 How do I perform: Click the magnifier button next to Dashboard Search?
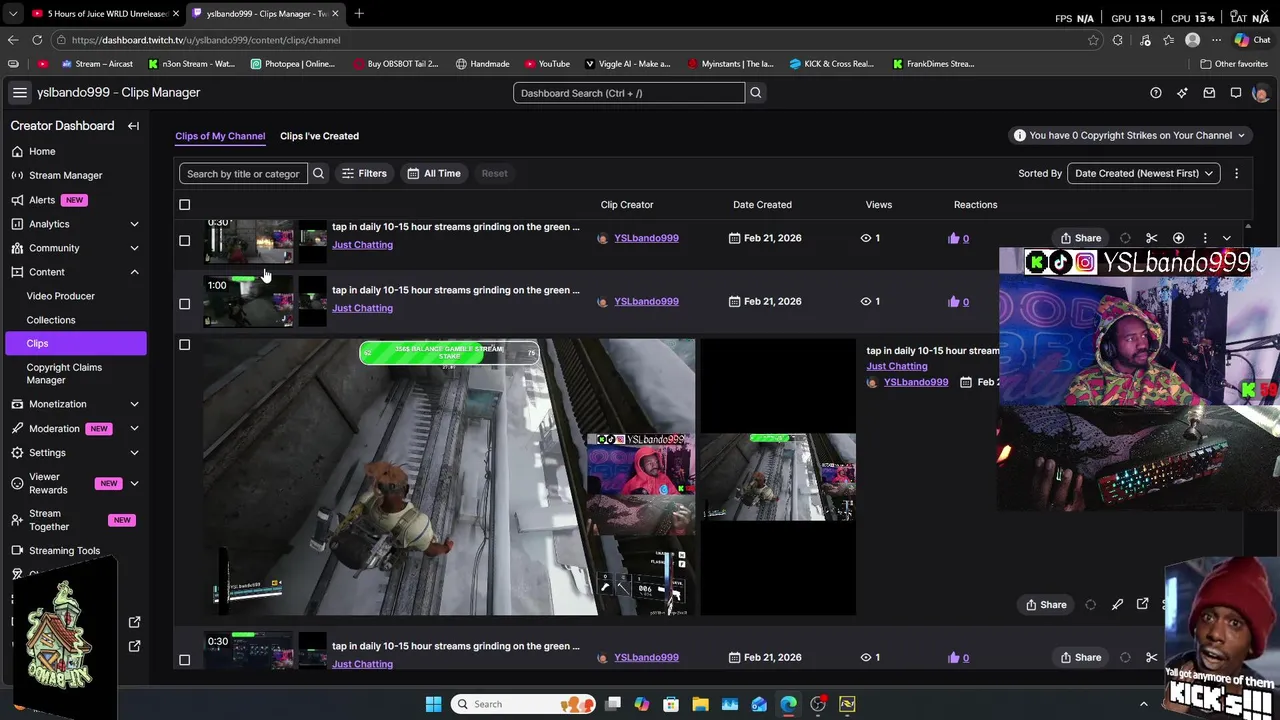756,93
